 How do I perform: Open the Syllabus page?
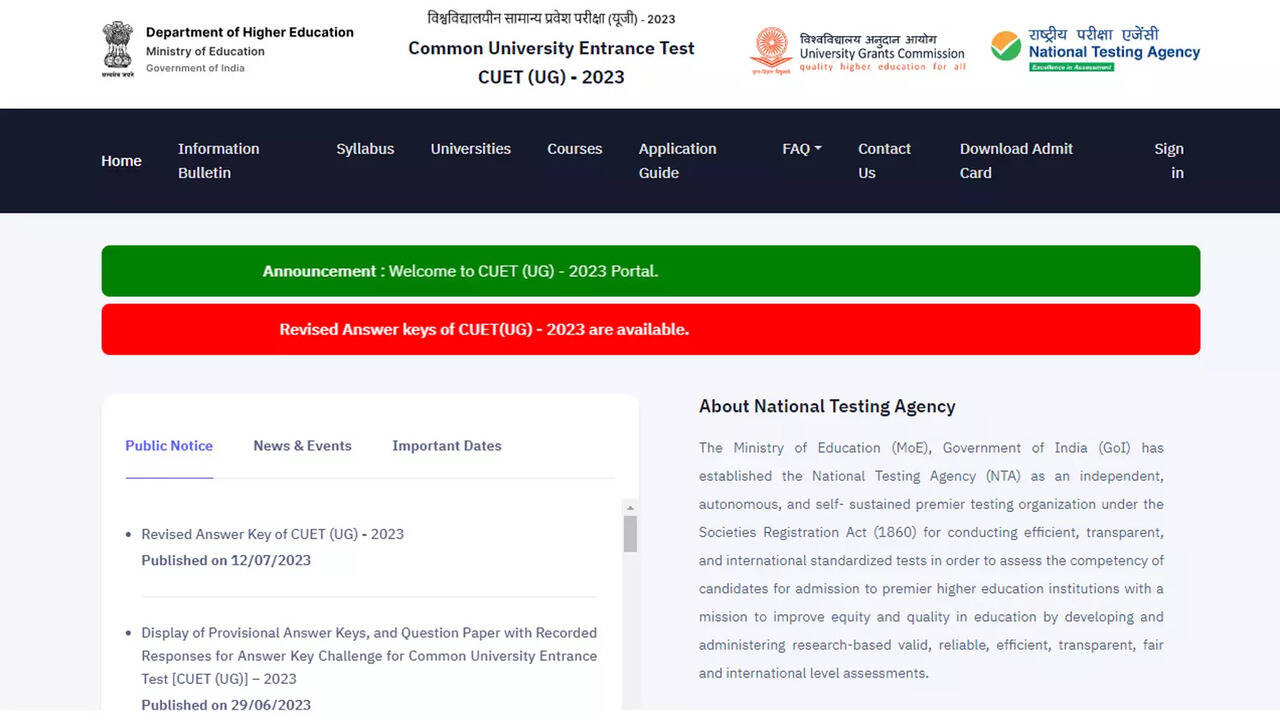coord(365,149)
